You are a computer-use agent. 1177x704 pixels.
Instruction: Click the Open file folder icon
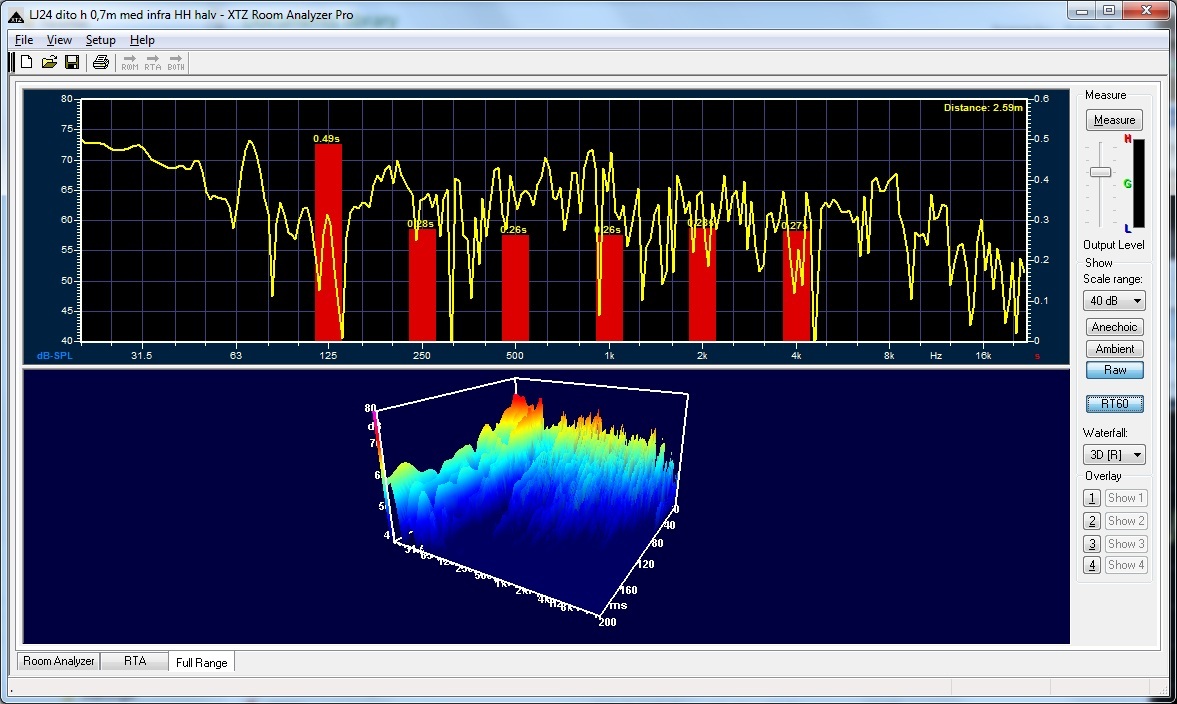coord(50,62)
